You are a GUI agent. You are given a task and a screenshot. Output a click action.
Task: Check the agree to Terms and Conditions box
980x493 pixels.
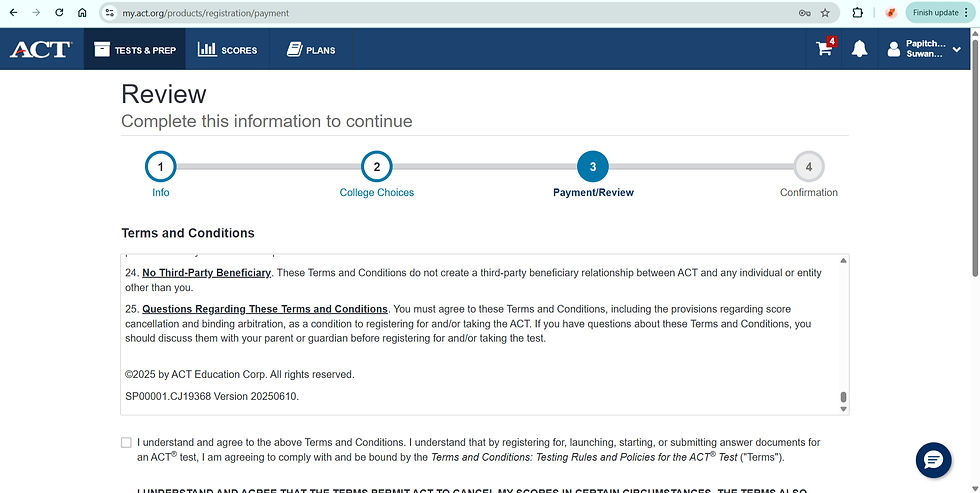(x=126, y=442)
